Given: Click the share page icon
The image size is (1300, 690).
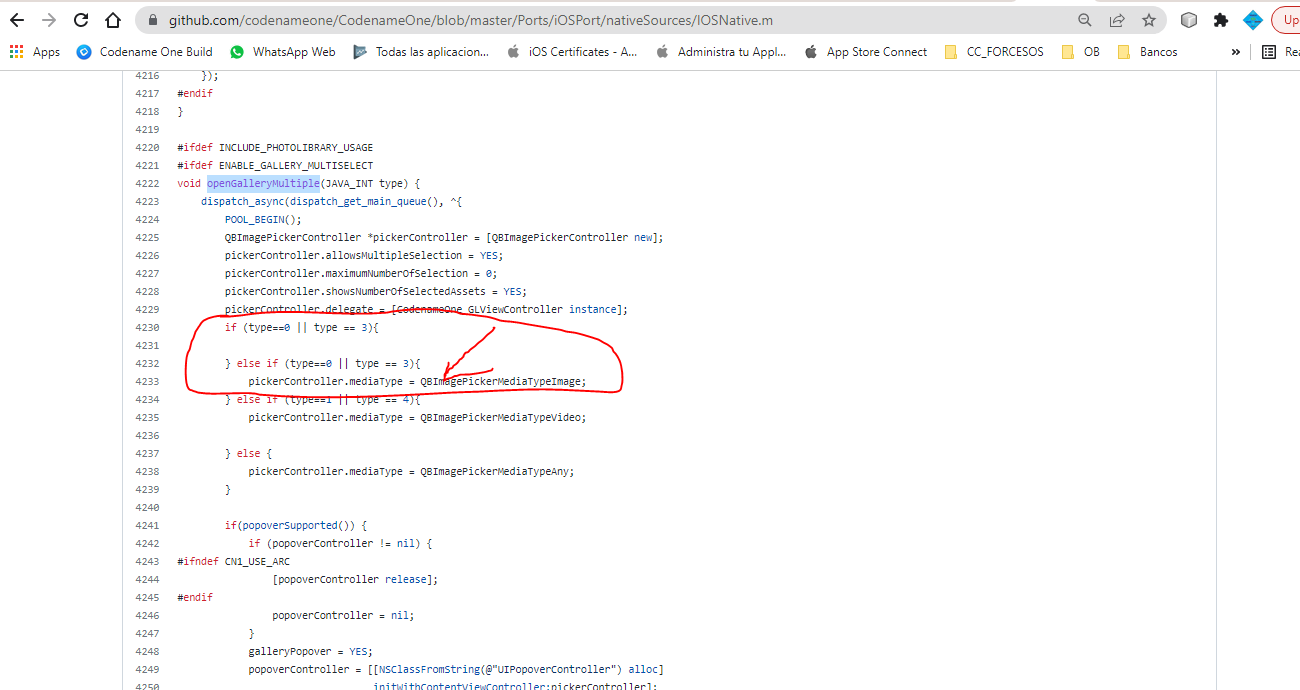Looking at the screenshot, I should pyautogui.click(x=1117, y=20).
